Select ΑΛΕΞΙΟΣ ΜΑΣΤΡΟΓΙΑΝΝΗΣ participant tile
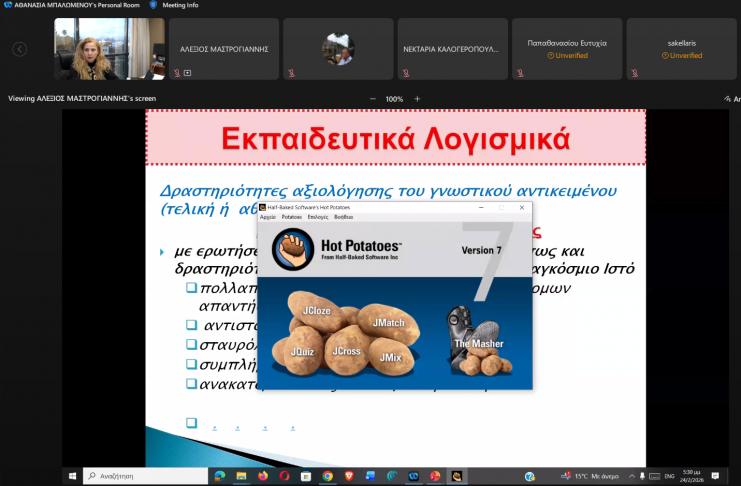The image size is (741, 486). [224, 48]
